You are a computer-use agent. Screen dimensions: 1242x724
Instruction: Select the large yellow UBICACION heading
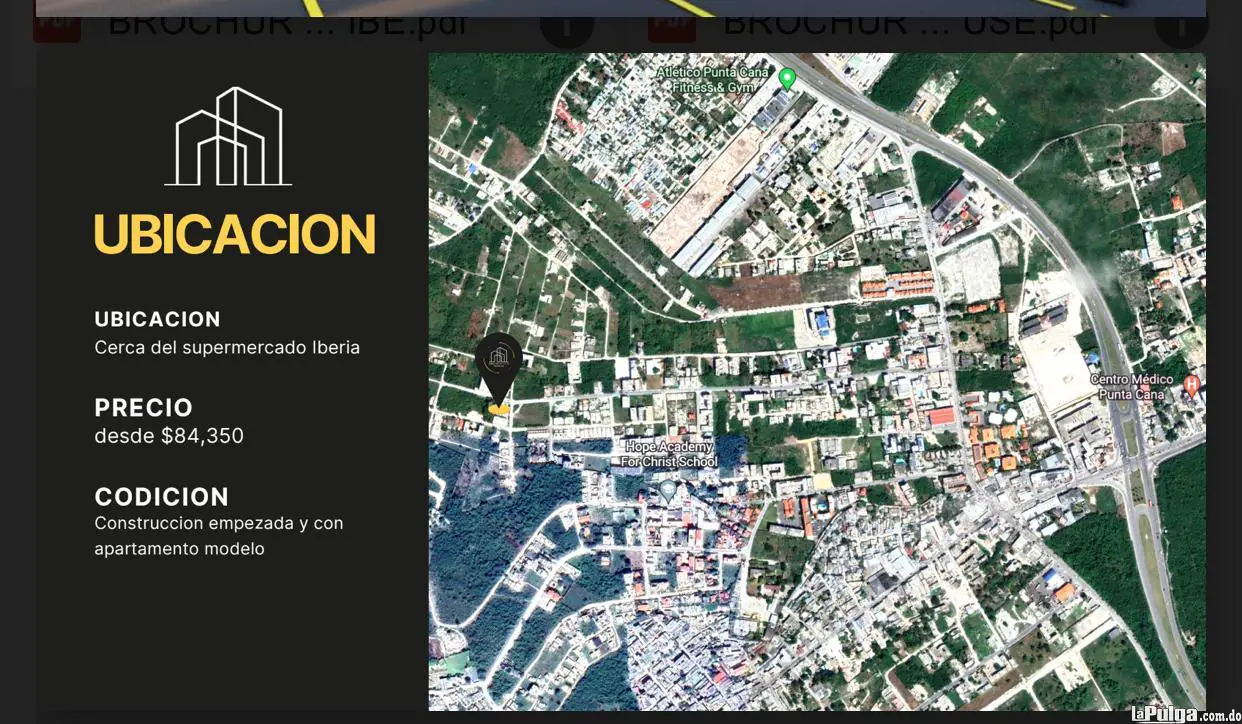(x=234, y=234)
